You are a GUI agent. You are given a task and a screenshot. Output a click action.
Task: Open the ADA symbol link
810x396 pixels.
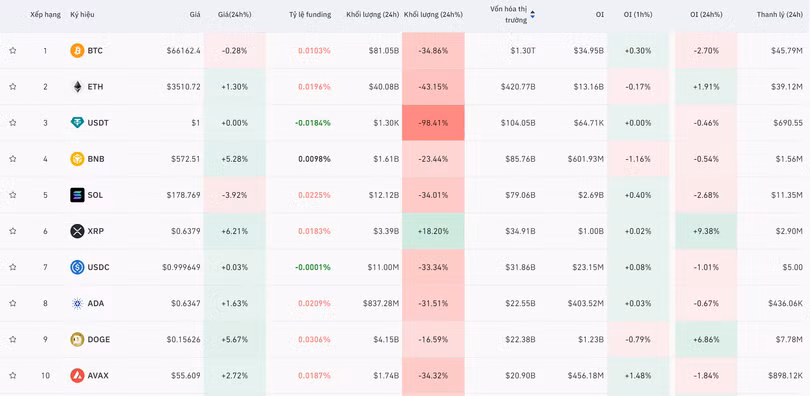pyautogui.click(x=96, y=304)
